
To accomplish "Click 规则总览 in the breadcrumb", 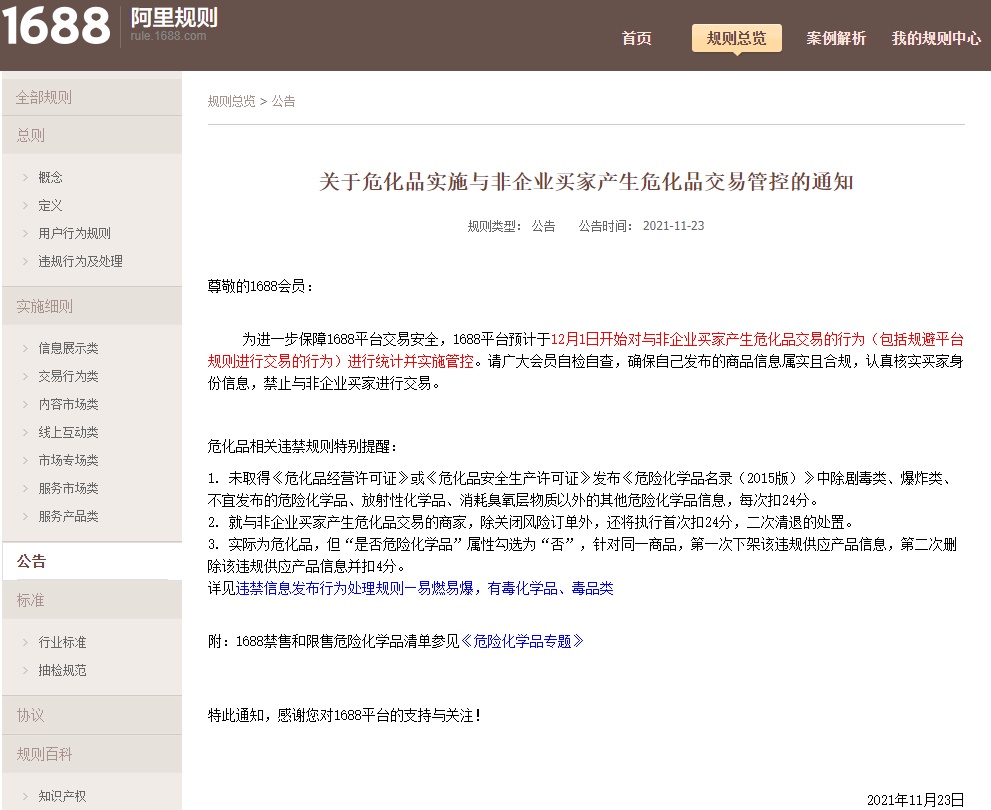I will click(x=231, y=101).
